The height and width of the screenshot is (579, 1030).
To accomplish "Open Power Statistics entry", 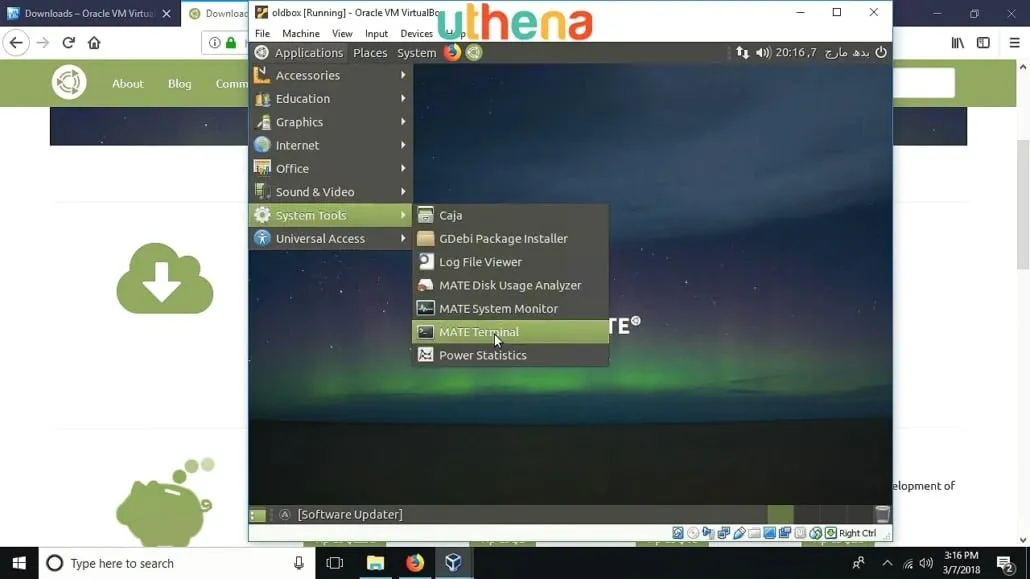I will (510, 355).
